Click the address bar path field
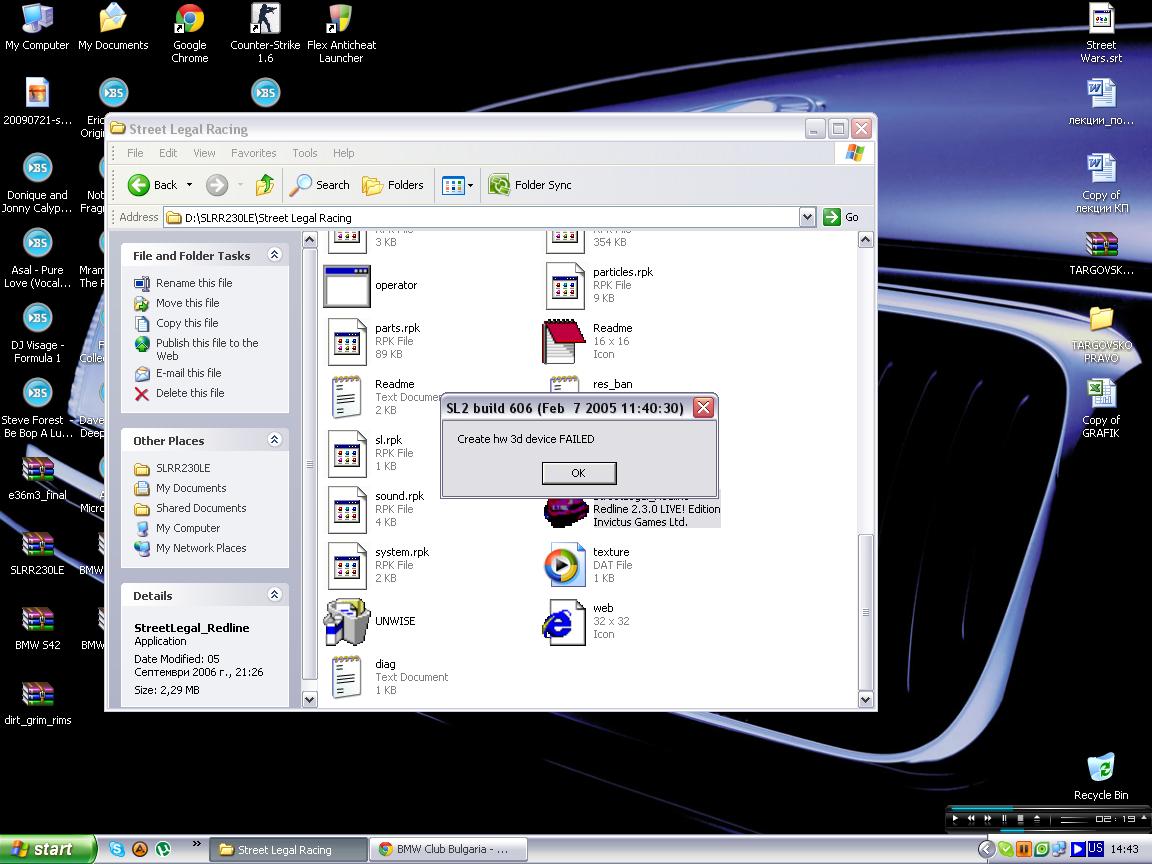 pyautogui.click(x=481, y=217)
